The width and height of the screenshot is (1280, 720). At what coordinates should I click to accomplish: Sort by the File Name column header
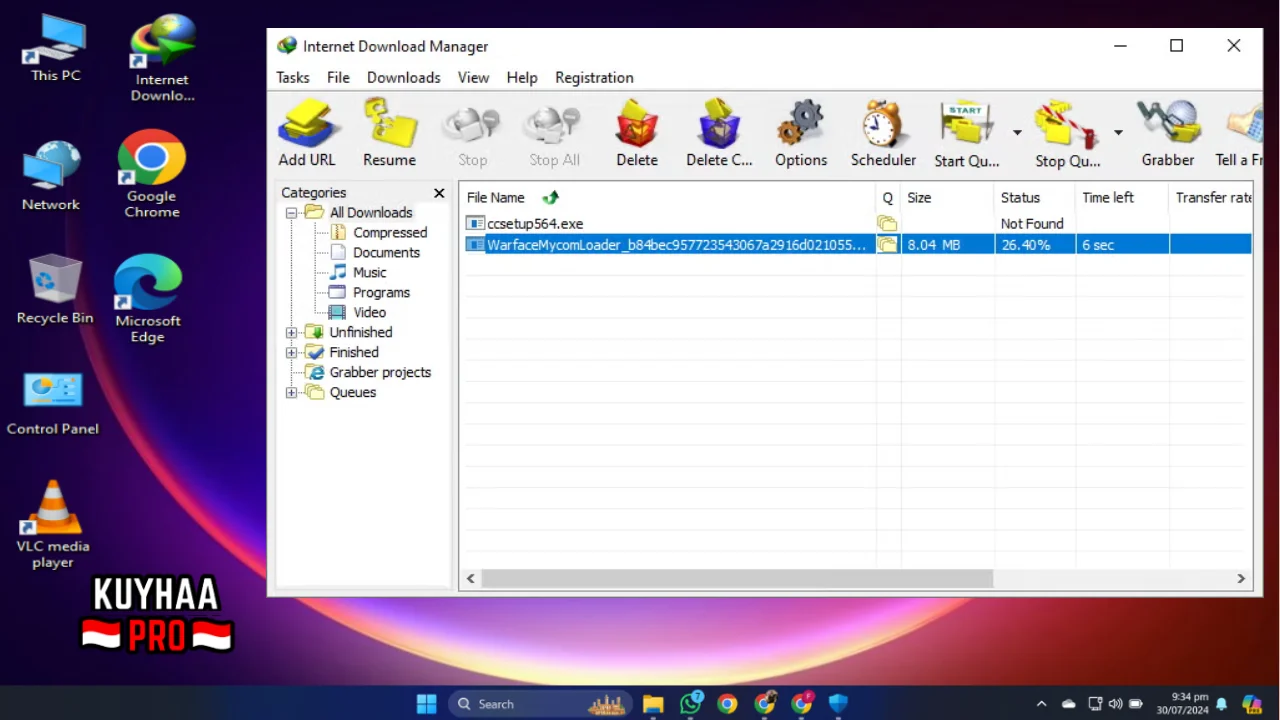pyautogui.click(x=667, y=198)
